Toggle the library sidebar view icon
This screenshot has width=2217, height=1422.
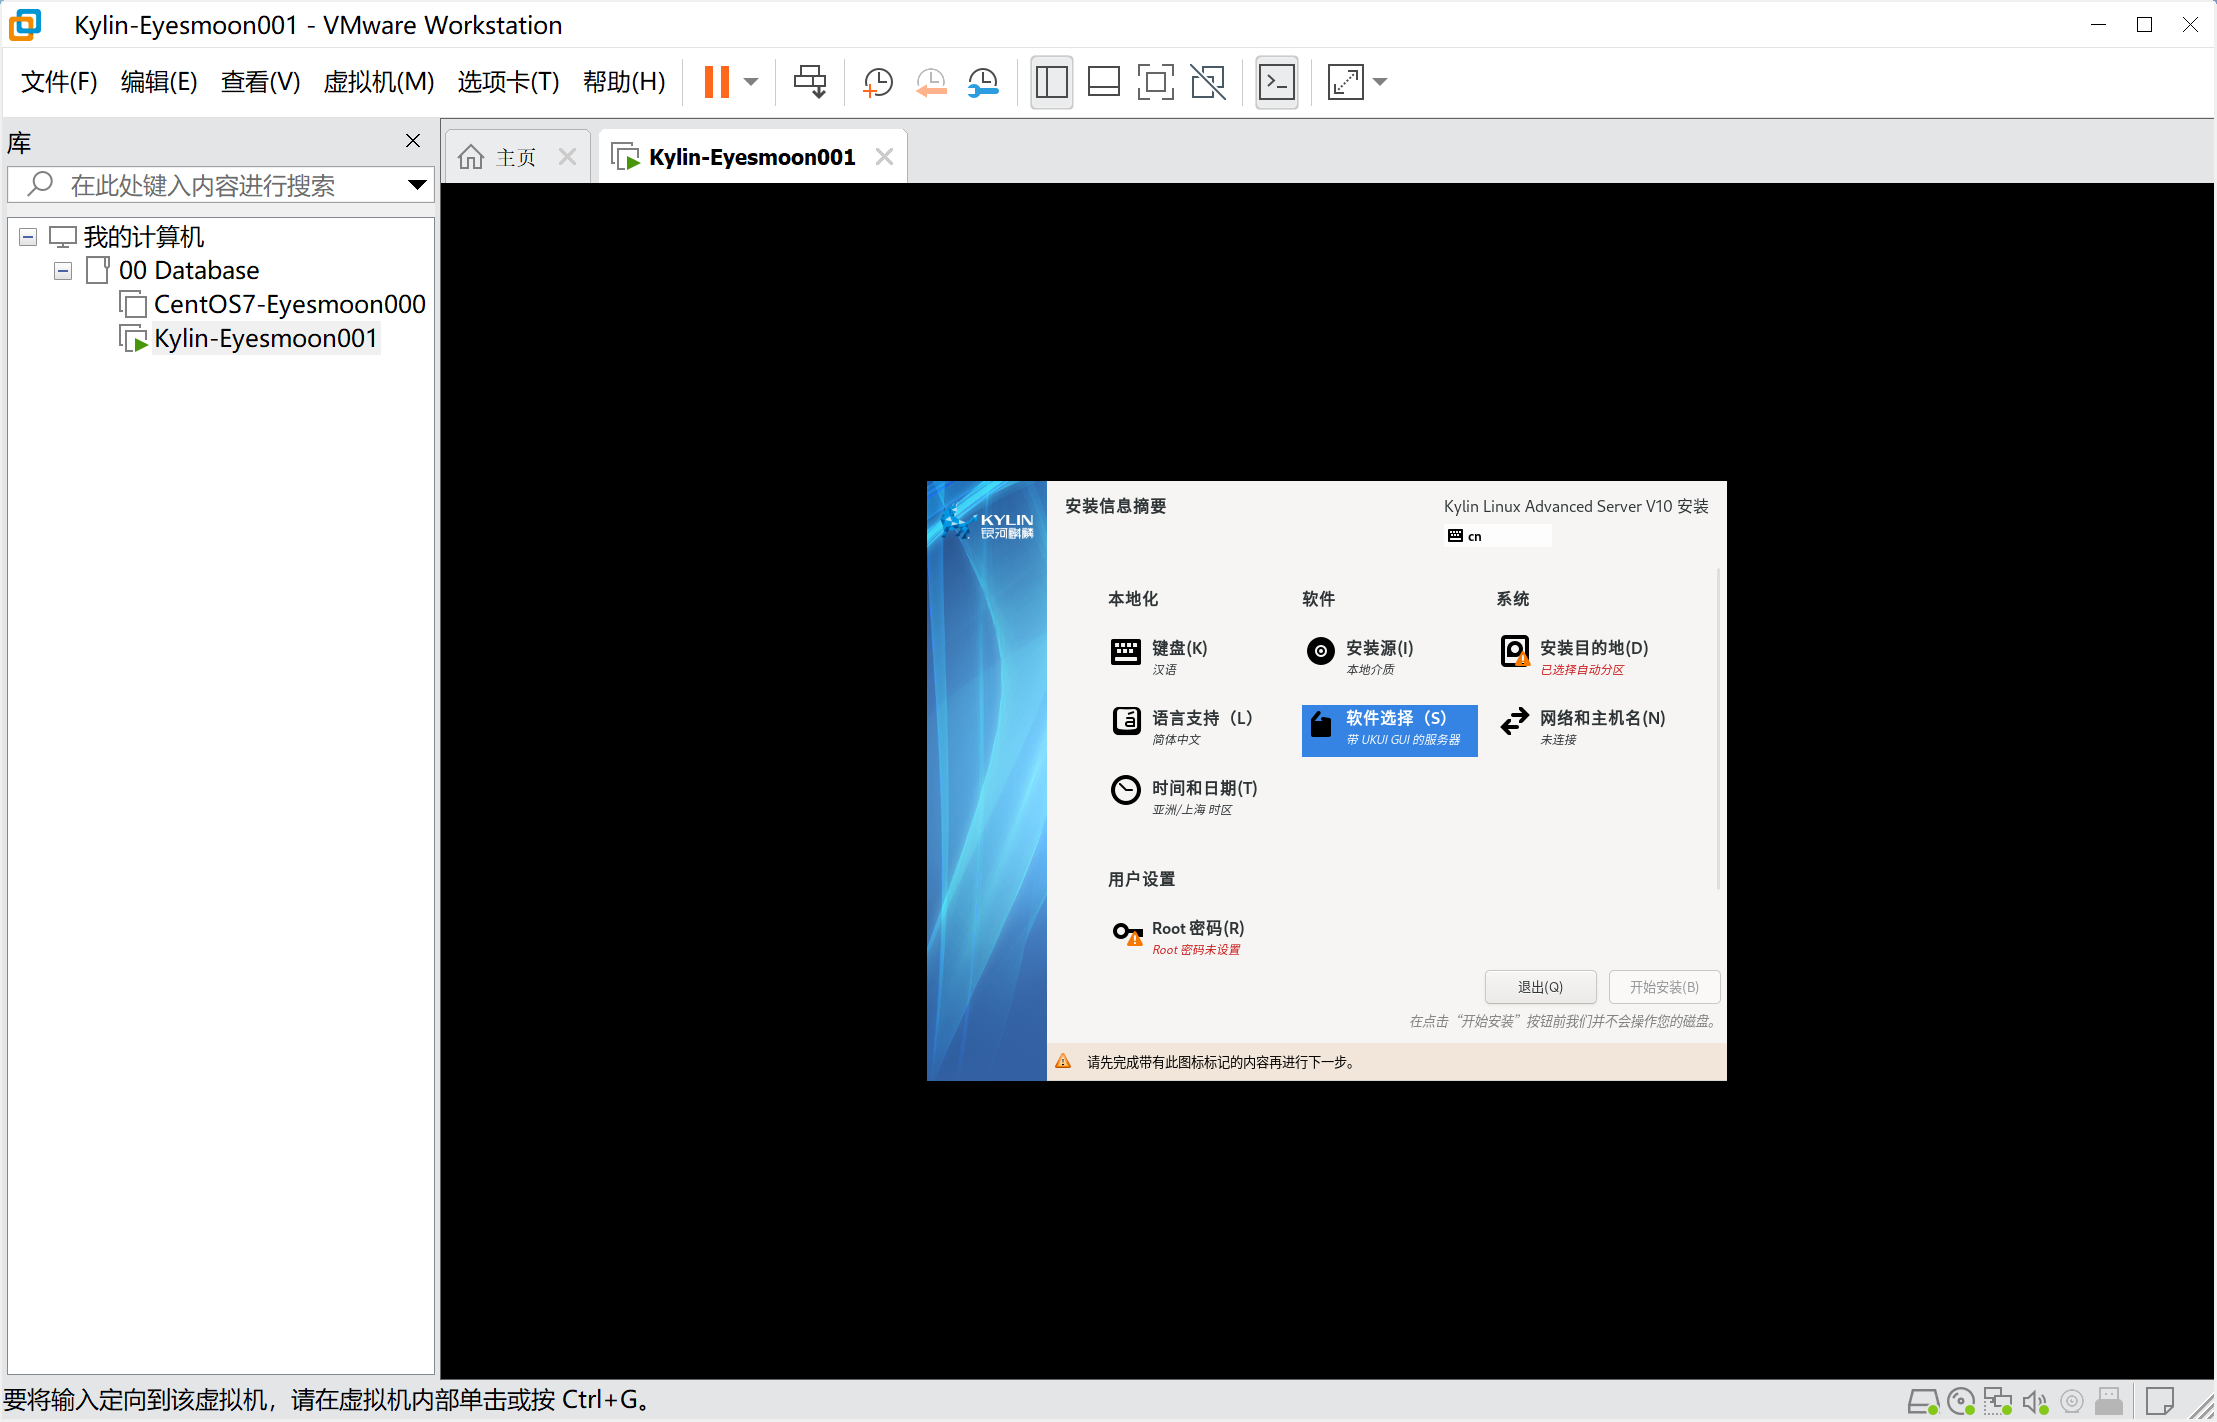click(1051, 82)
